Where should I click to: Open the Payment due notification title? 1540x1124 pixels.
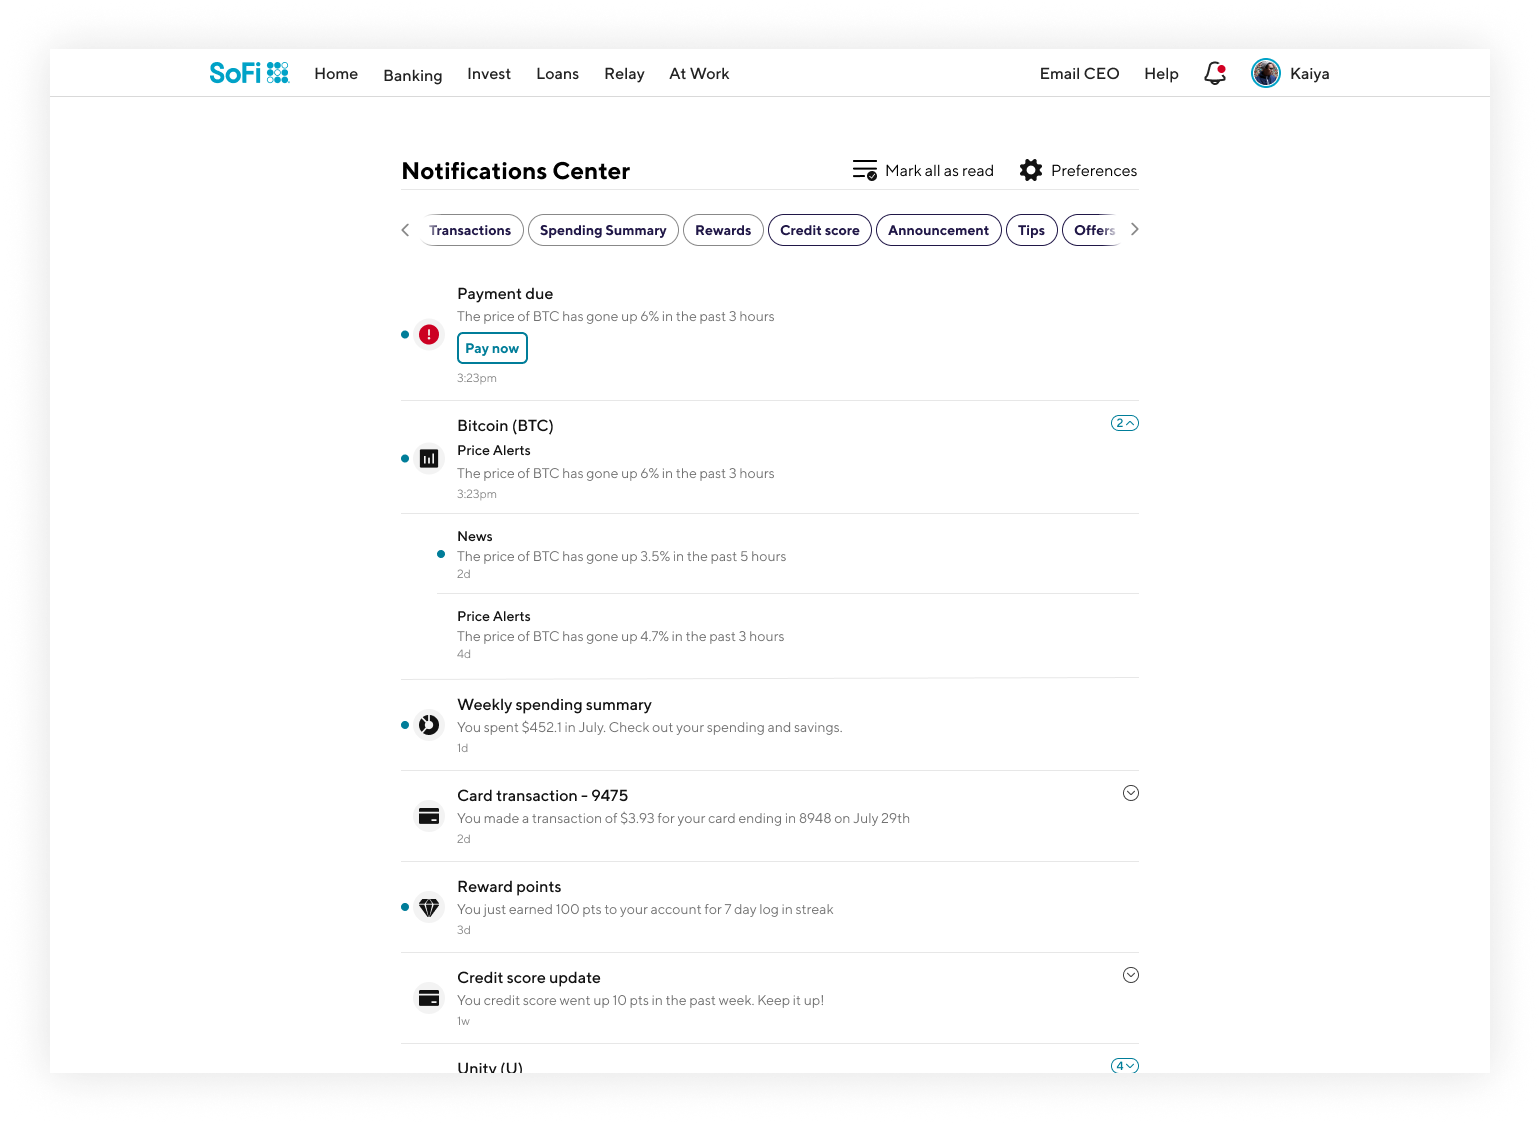pos(505,294)
